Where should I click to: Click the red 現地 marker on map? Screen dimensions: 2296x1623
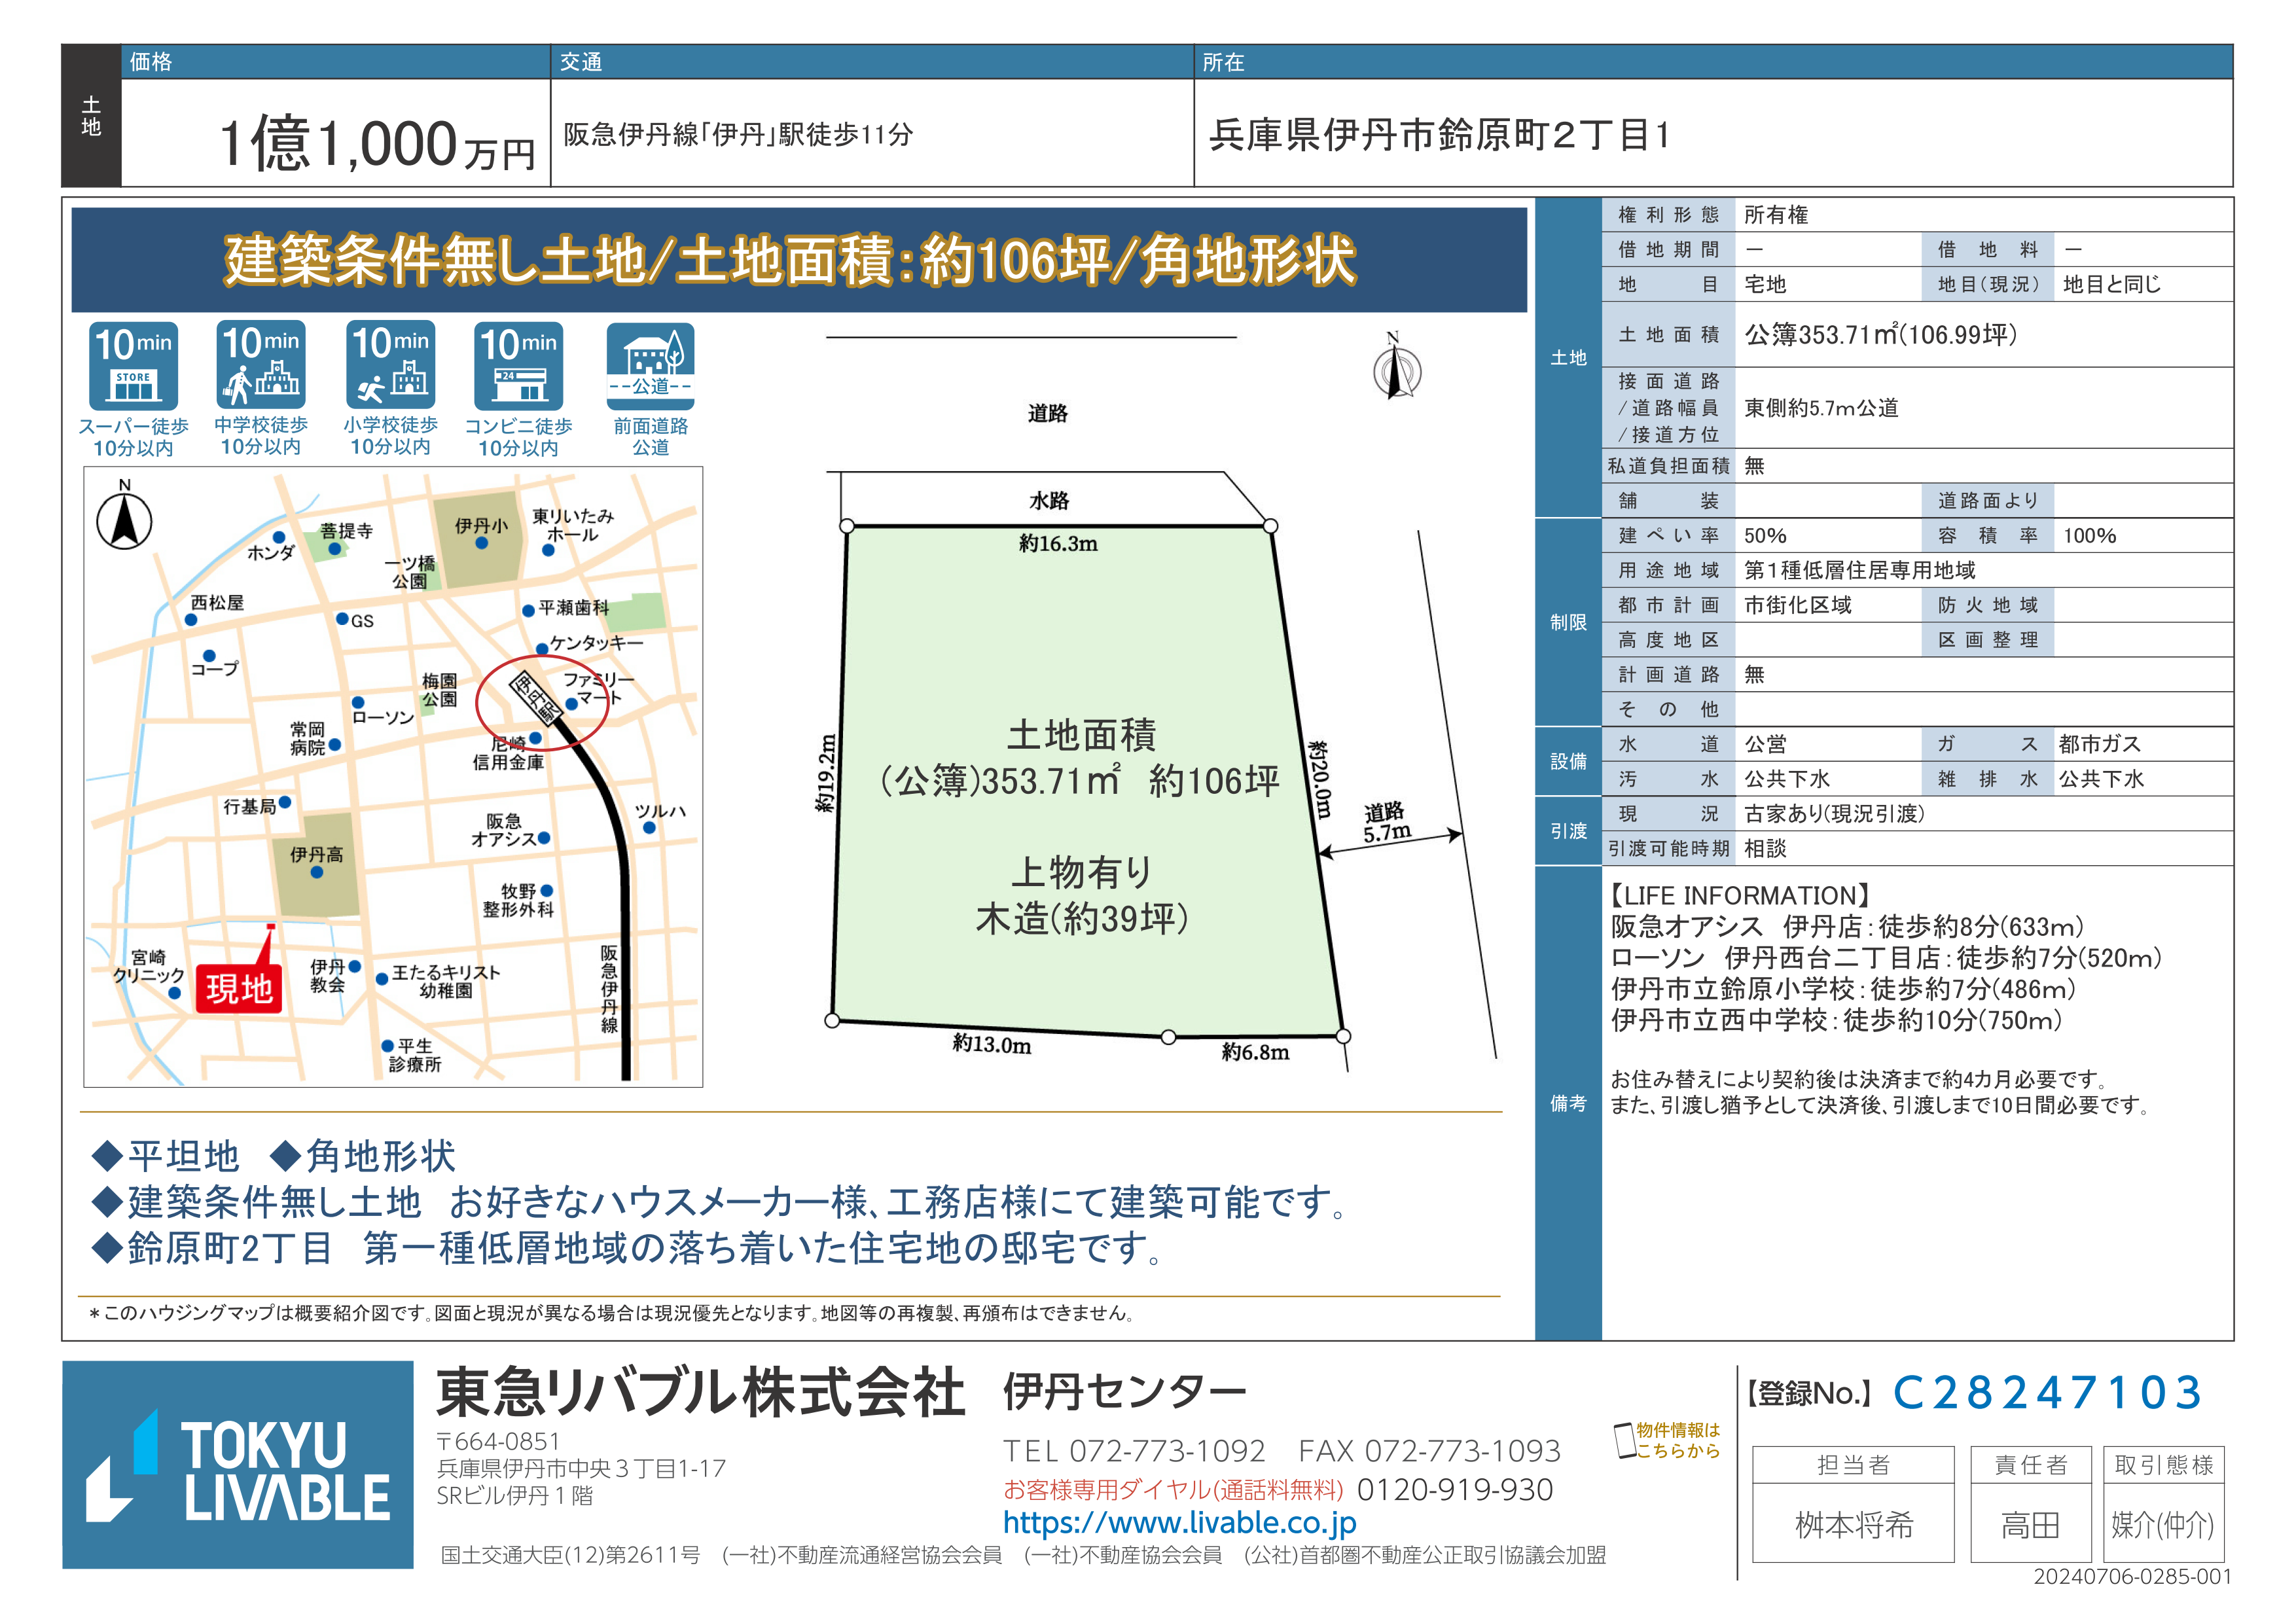(239, 988)
